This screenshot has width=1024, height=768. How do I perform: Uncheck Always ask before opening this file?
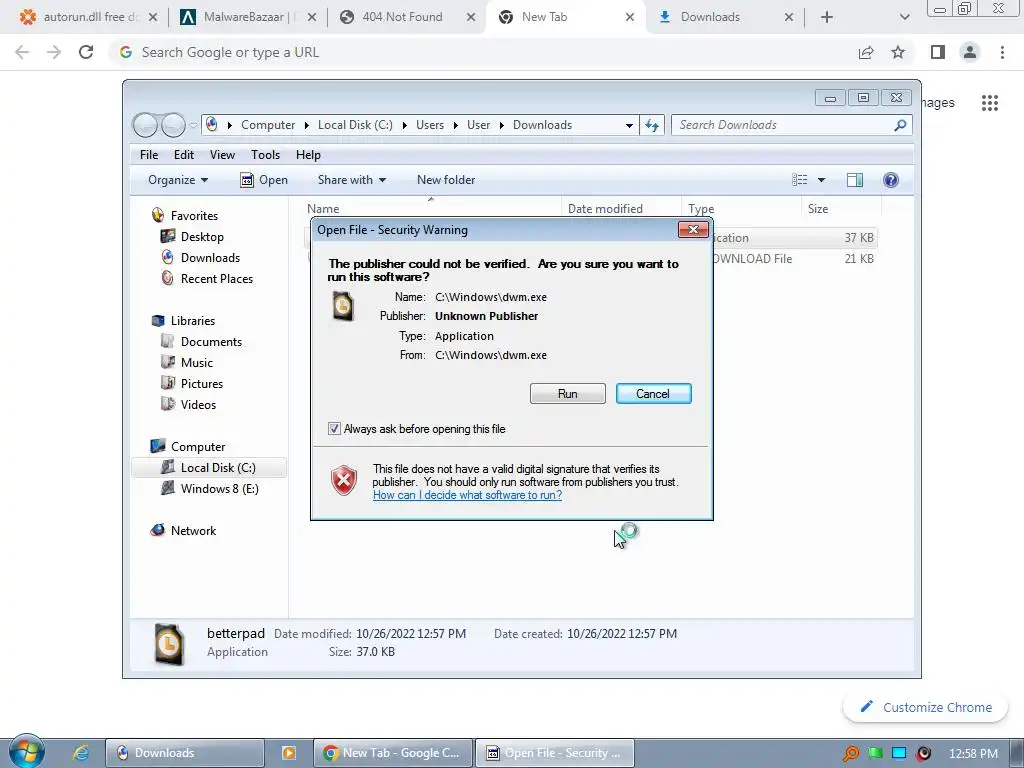click(334, 429)
